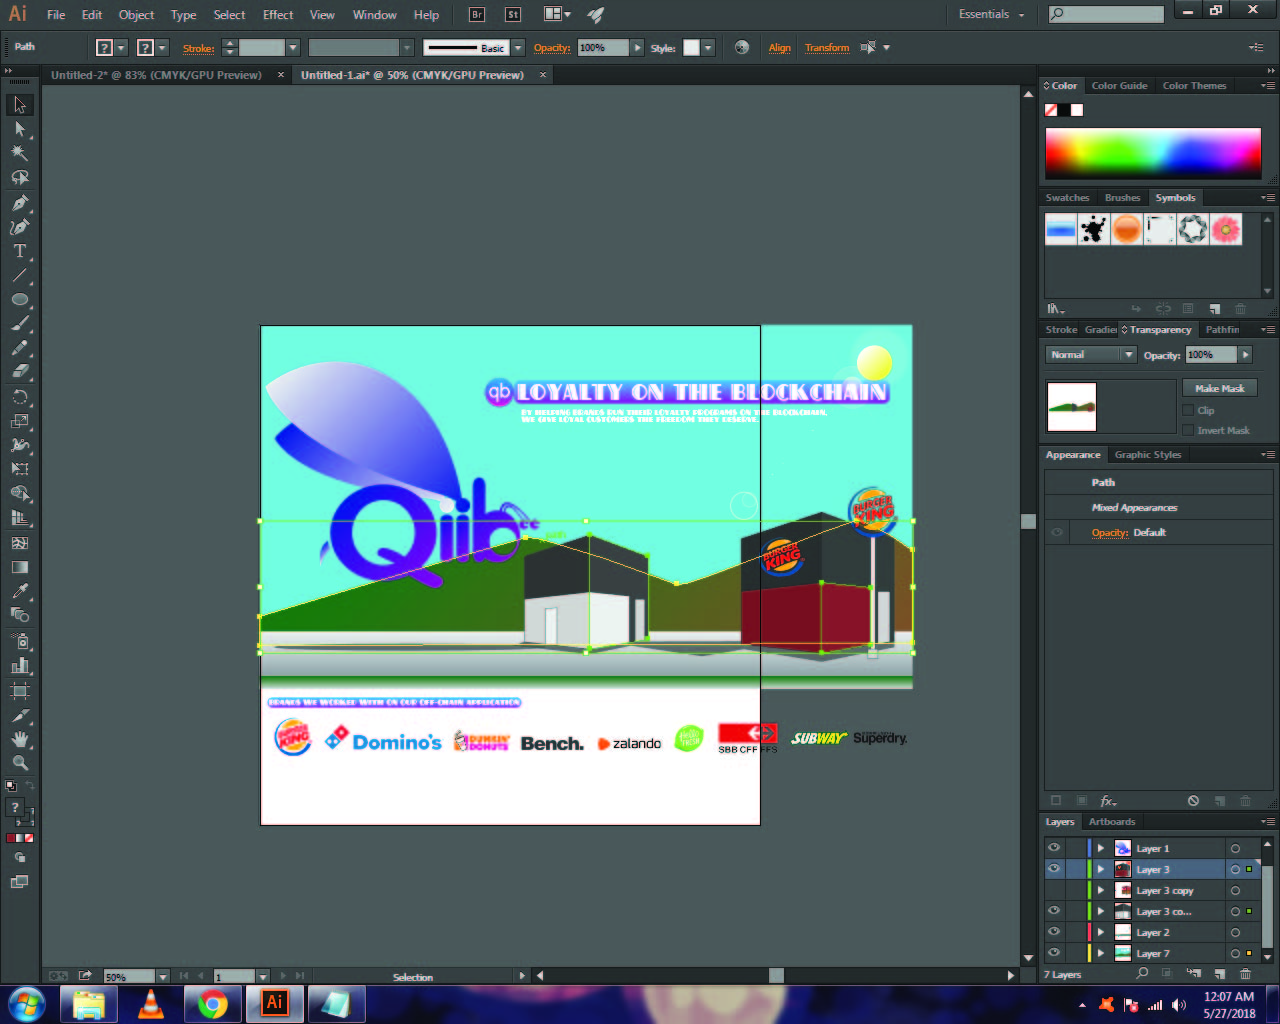The height and width of the screenshot is (1024, 1280).
Task: Locate object using Layers panel magnifier
Action: (x=1142, y=974)
